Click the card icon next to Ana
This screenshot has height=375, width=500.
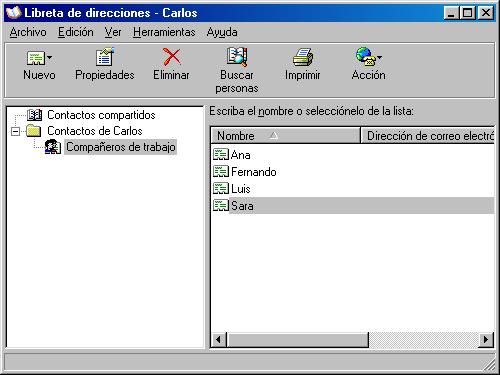pos(221,155)
